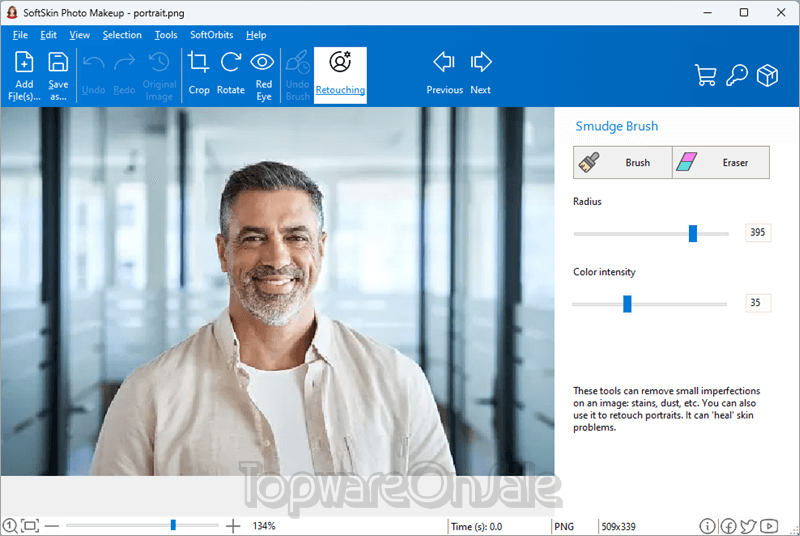
Task: Click the shopping cart icon
Action: [705, 75]
